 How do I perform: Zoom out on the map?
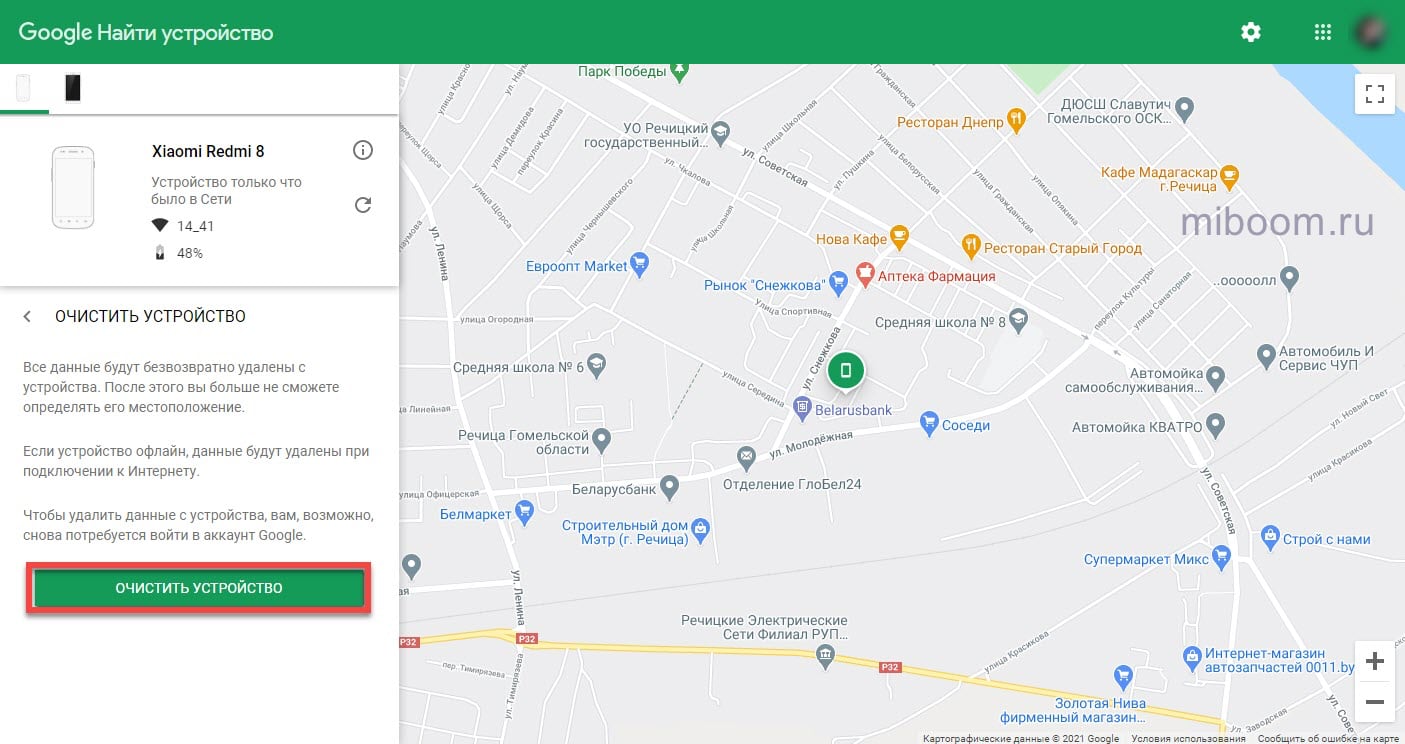[x=1374, y=701]
